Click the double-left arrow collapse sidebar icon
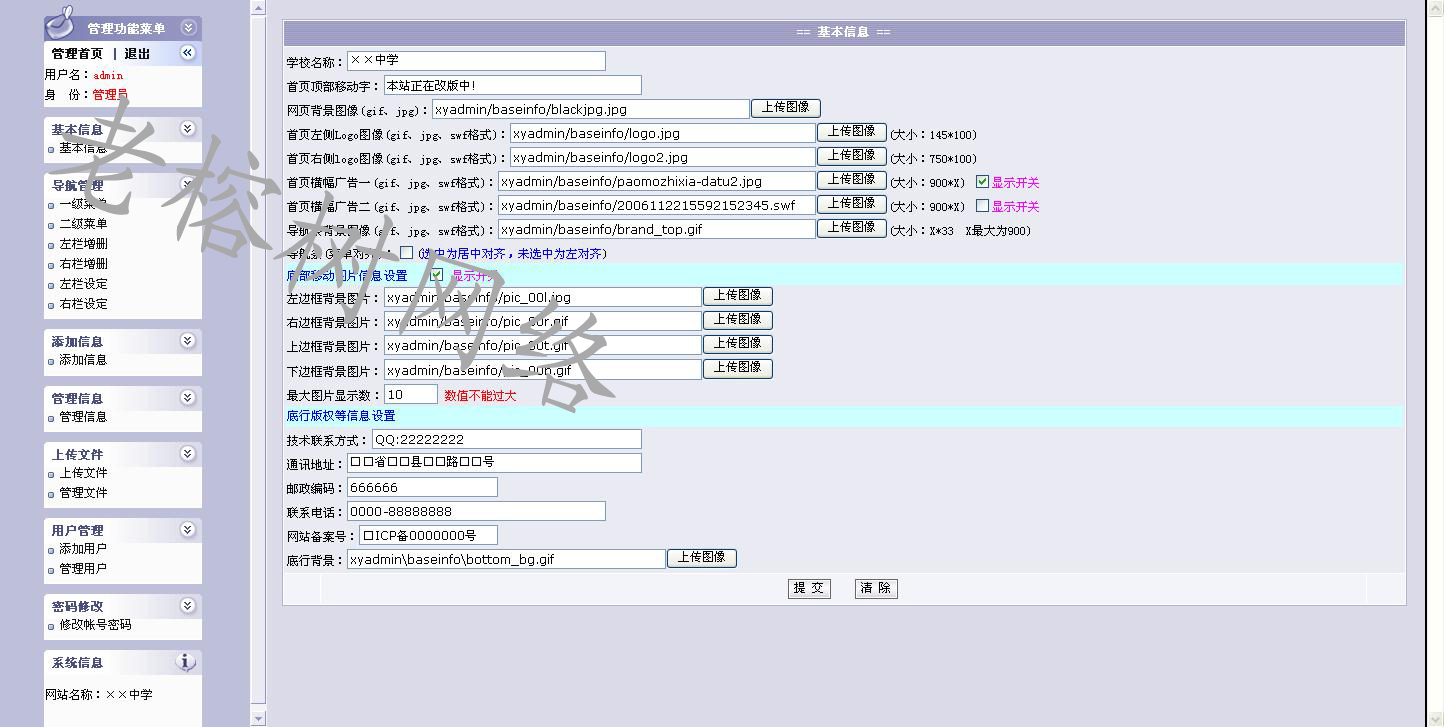The height and width of the screenshot is (727, 1444). (187, 53)
